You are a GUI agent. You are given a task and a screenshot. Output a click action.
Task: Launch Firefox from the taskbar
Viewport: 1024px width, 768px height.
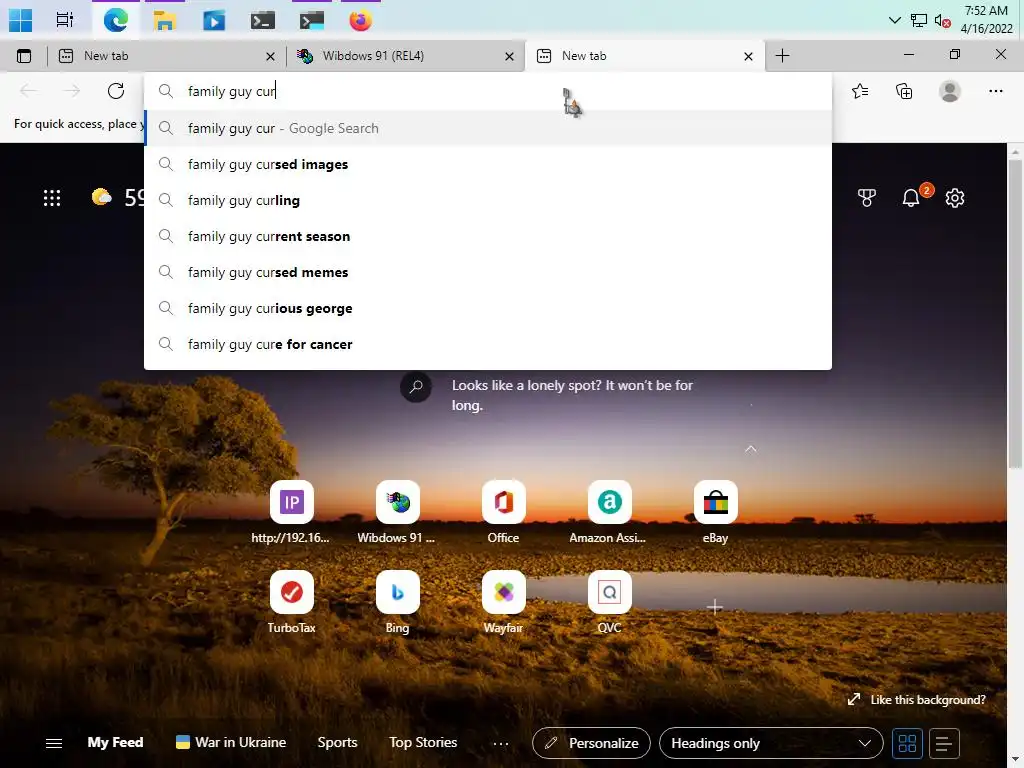(360, 20)
